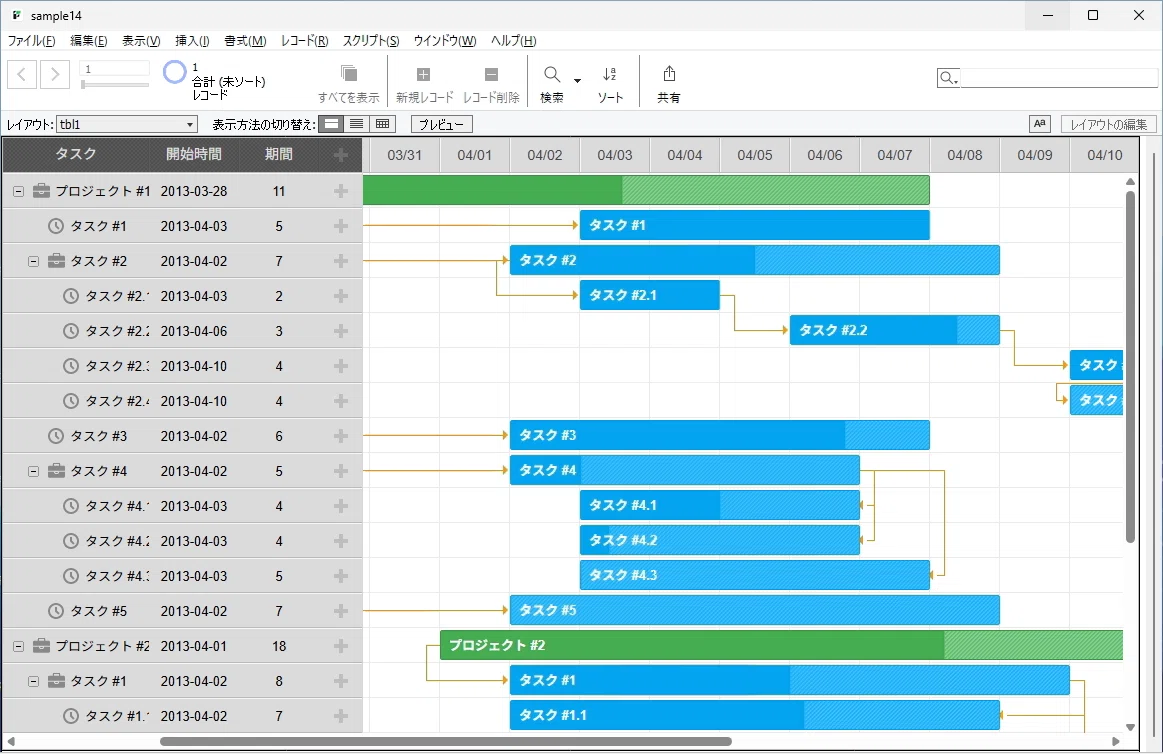Go to next record arrow
This screenshot has height=754, width=1163.
coord(55,74)
